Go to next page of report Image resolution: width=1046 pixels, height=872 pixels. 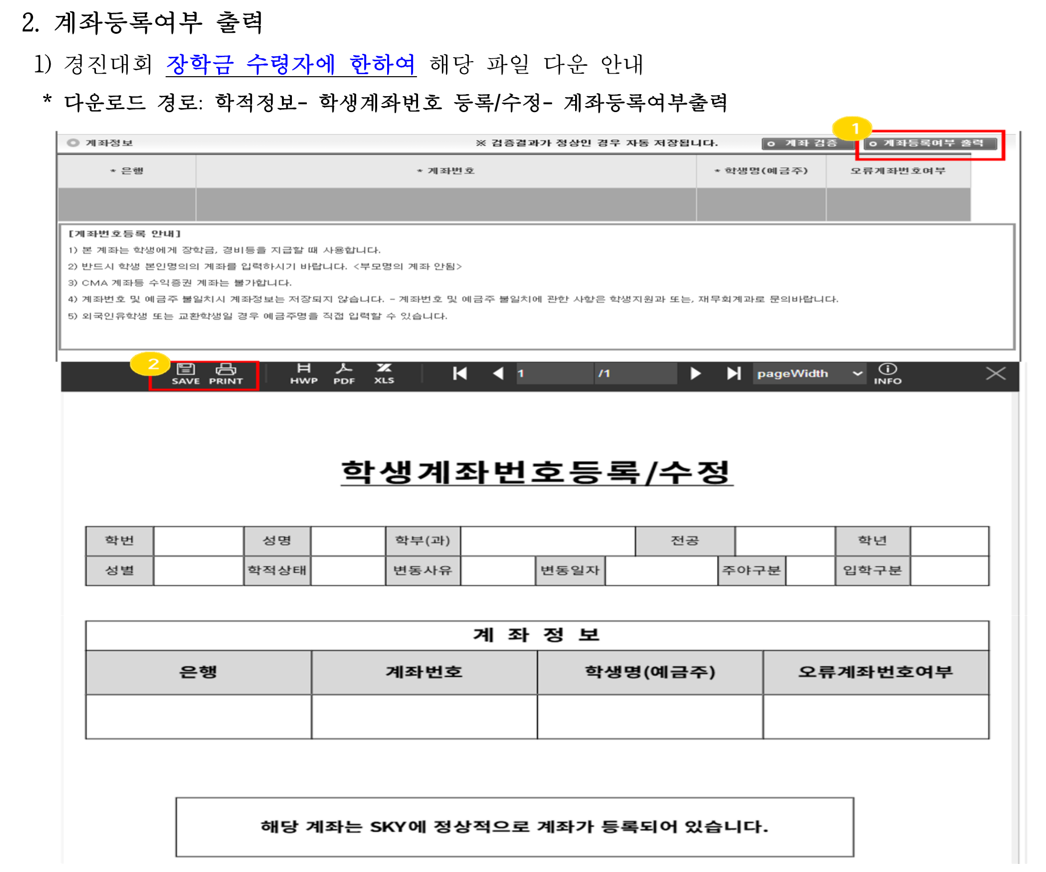point(695,374)
